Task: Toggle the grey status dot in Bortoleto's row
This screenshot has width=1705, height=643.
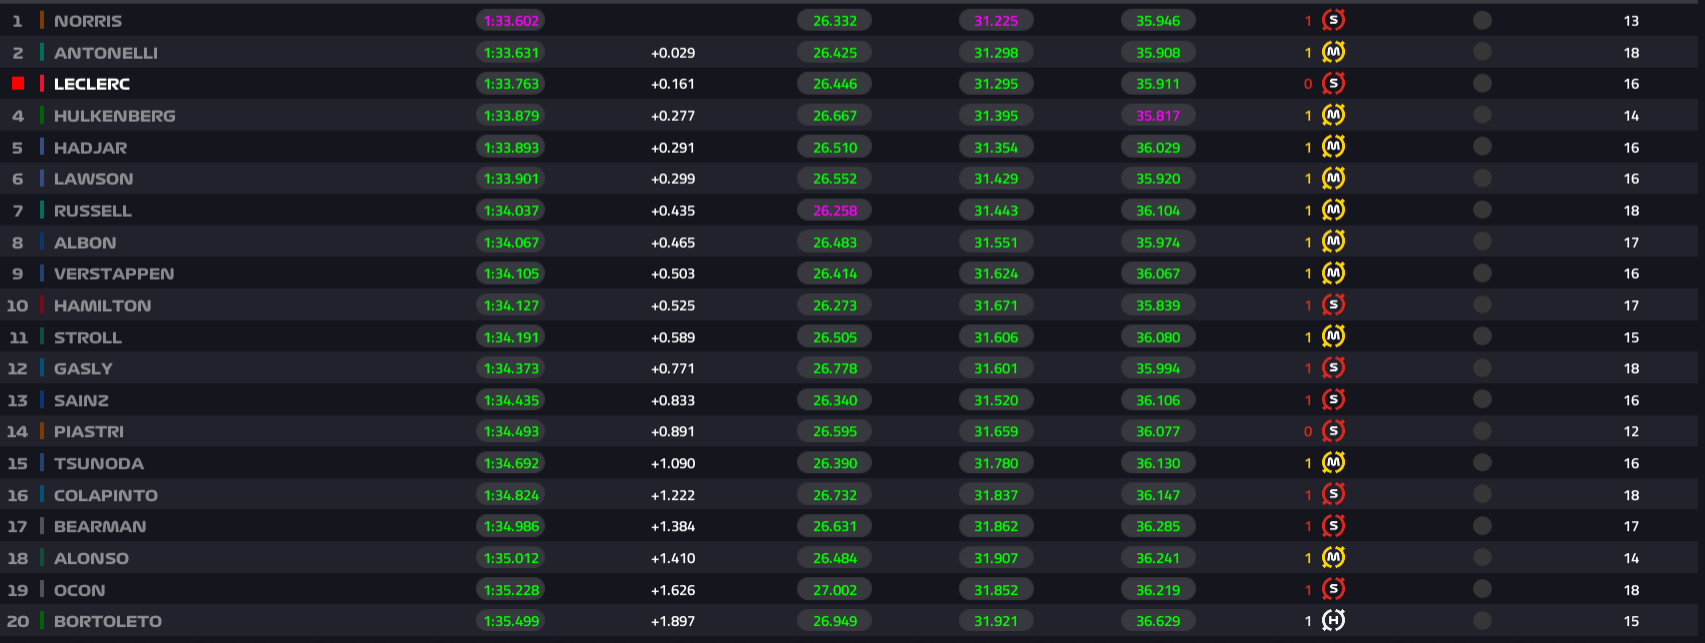Action: [x=1482, y=621]
